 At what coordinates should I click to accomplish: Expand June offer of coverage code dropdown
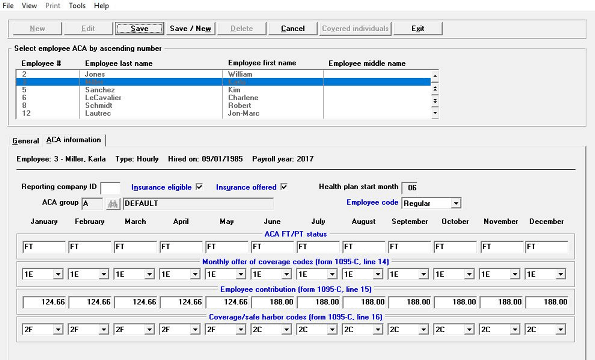(x=286, y=274)
